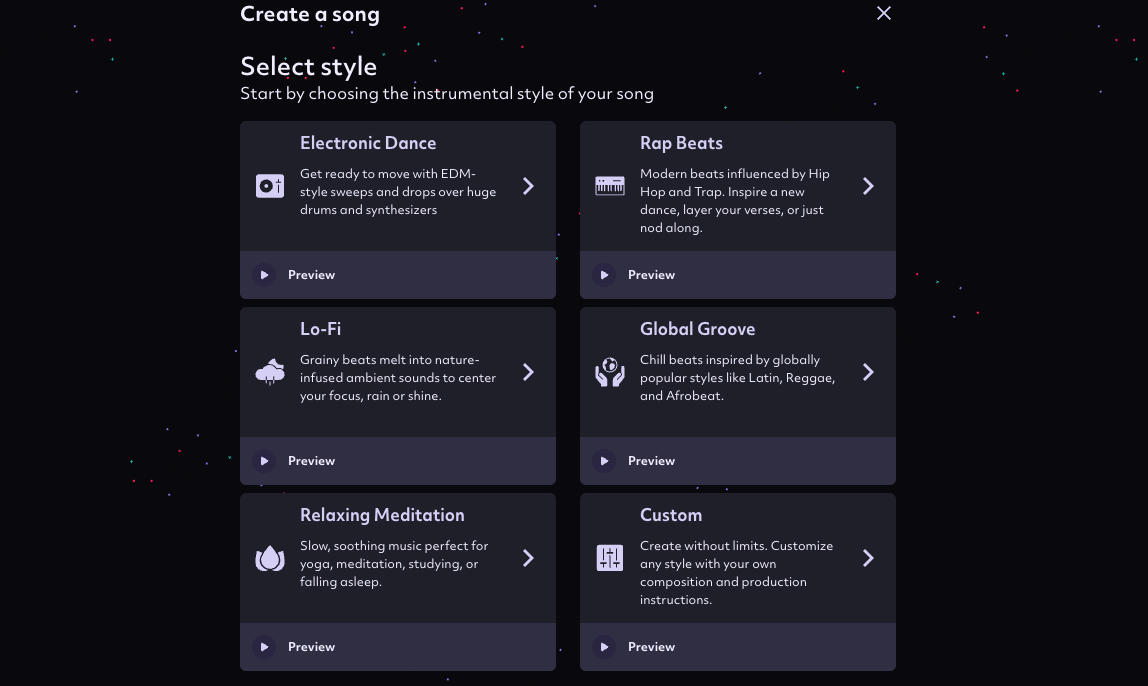Viewport: 1148px width, 686px height.
Task: Click the rain cloud Lo-Fi icon
Action: (270, 372)
